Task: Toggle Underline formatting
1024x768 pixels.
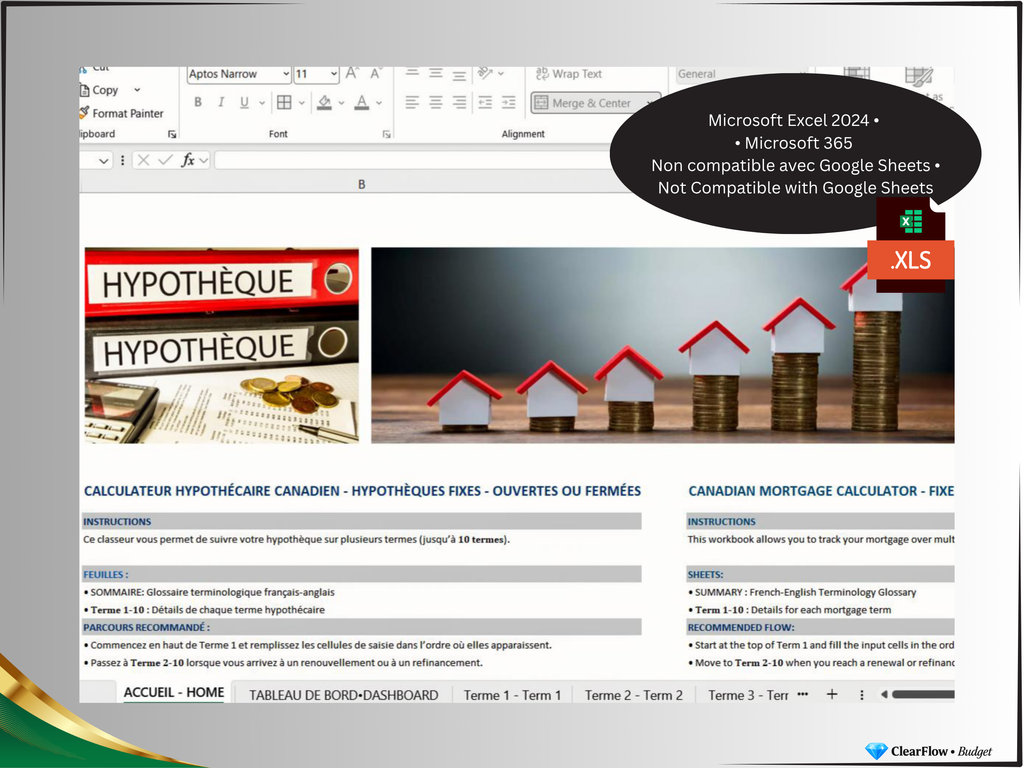Action: (x=244, y=103)
